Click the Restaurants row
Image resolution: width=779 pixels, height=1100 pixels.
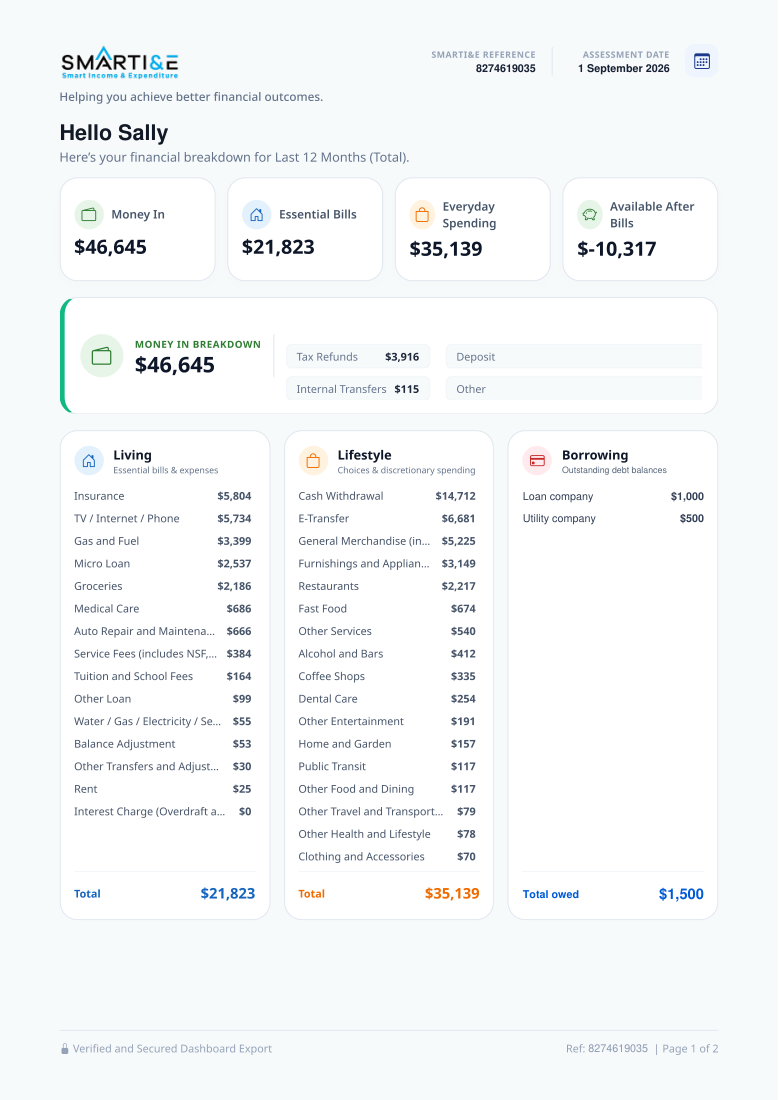click(387, 586)
